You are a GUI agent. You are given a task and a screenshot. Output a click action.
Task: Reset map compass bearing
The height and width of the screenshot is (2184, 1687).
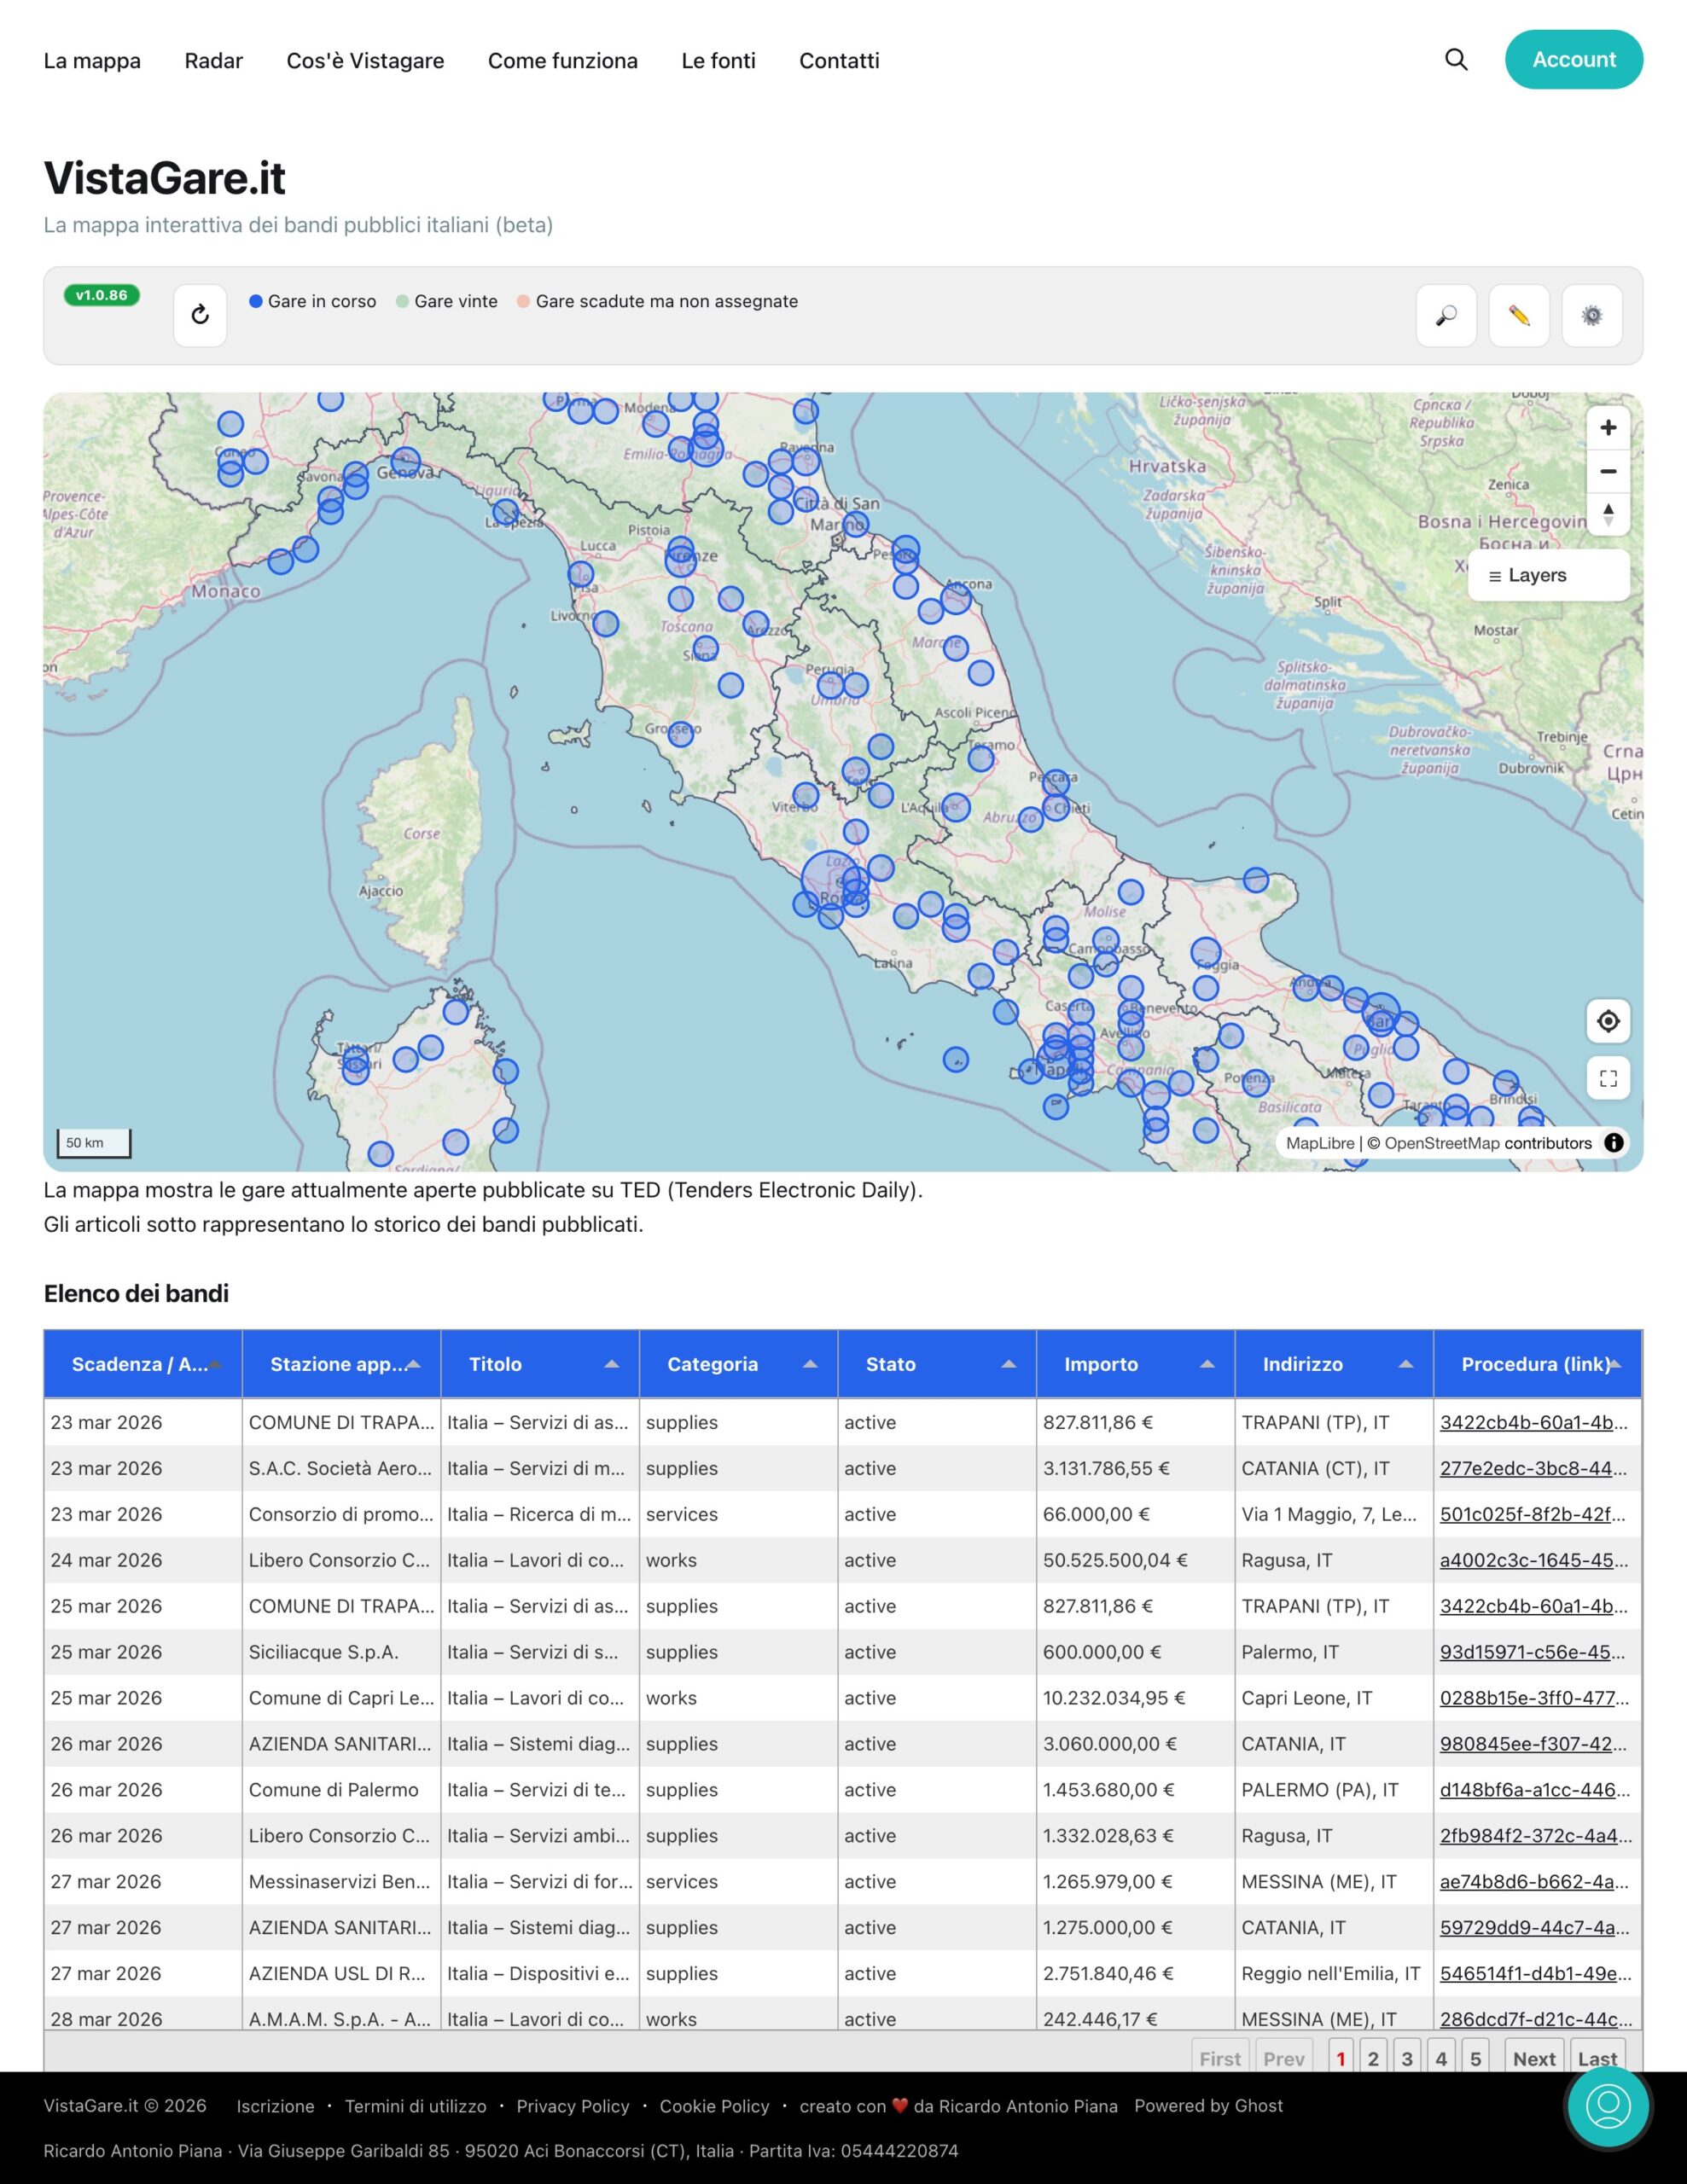pos(1608,514)
